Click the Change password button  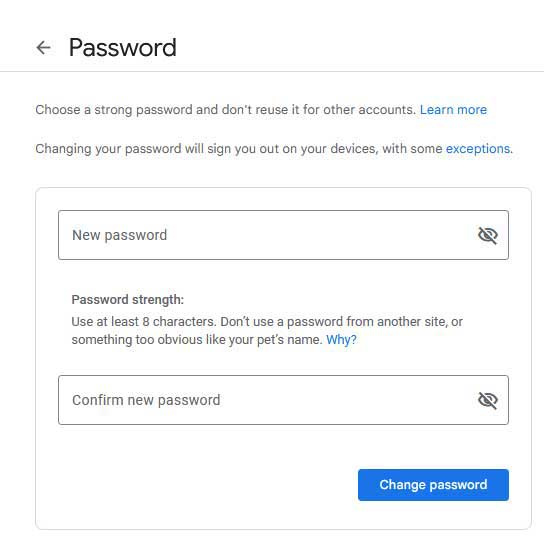point(433,485)
